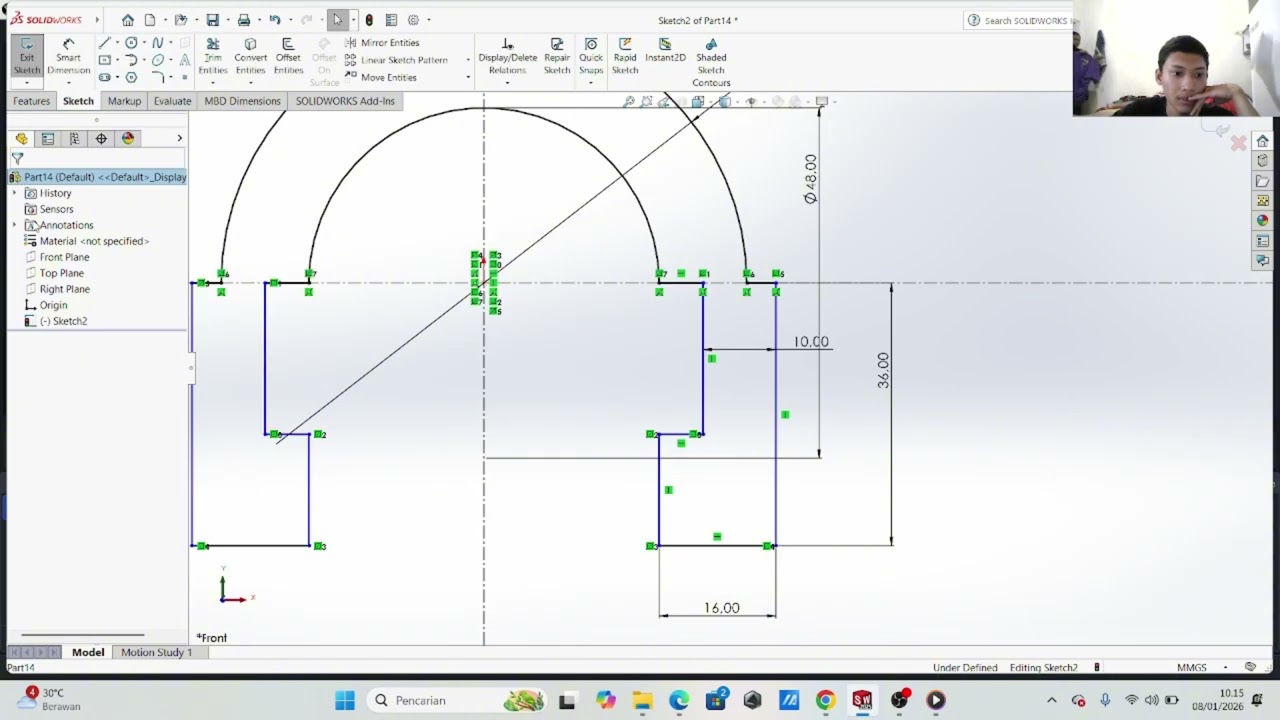The height and width of the screenshot is (720, 1280).
Task: Create a New document
Action: pyautogui.click(x=150, y=20)
